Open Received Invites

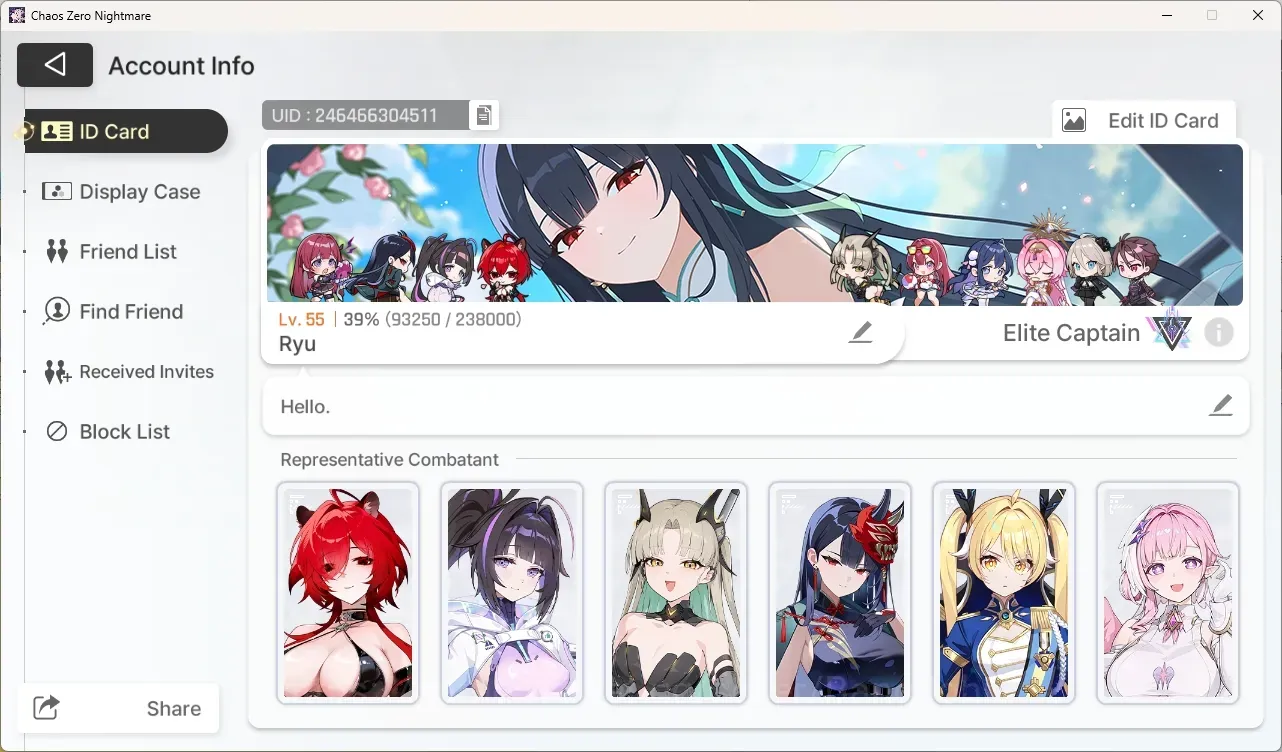click(x=129, y=371)
